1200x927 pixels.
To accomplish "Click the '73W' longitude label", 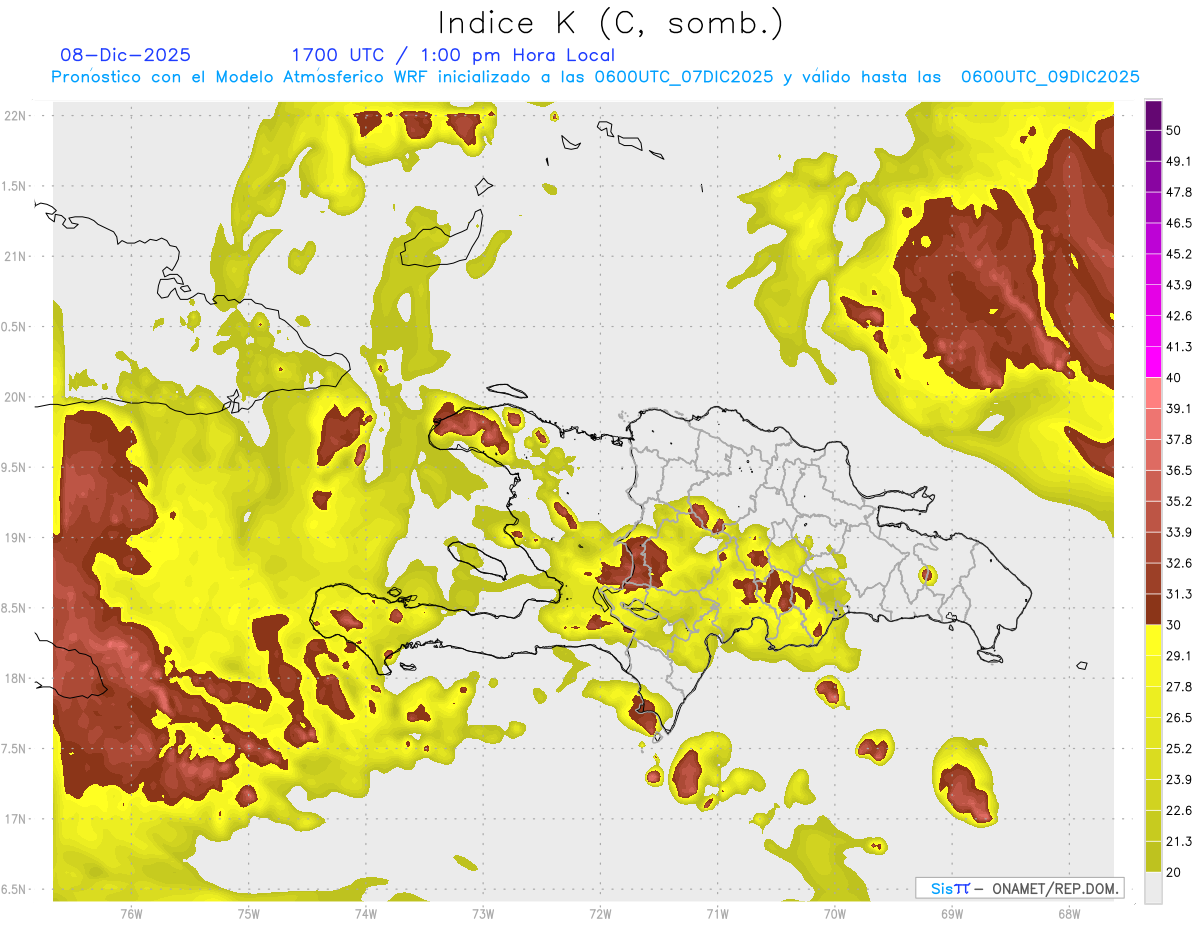I will (483, 914).
